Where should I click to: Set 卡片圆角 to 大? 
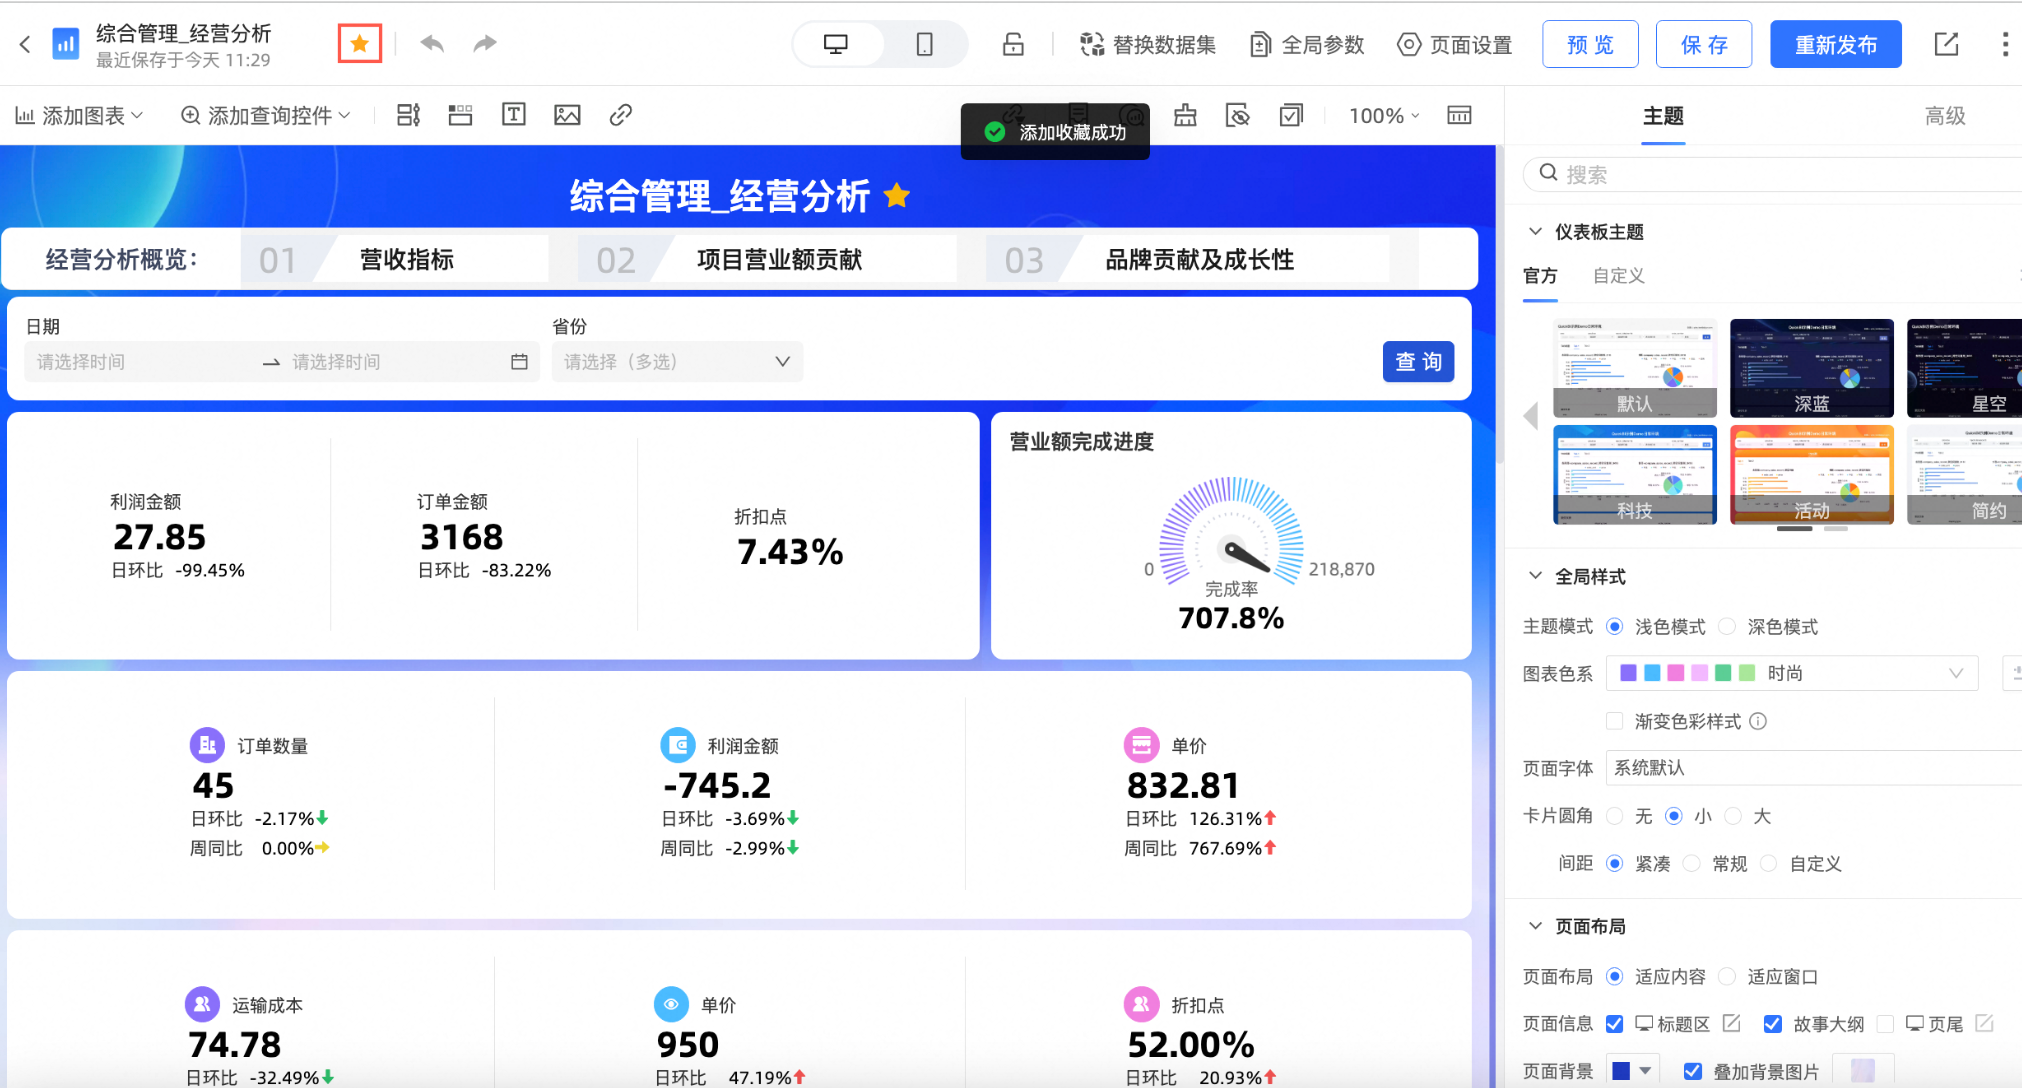coord(1733,816)
